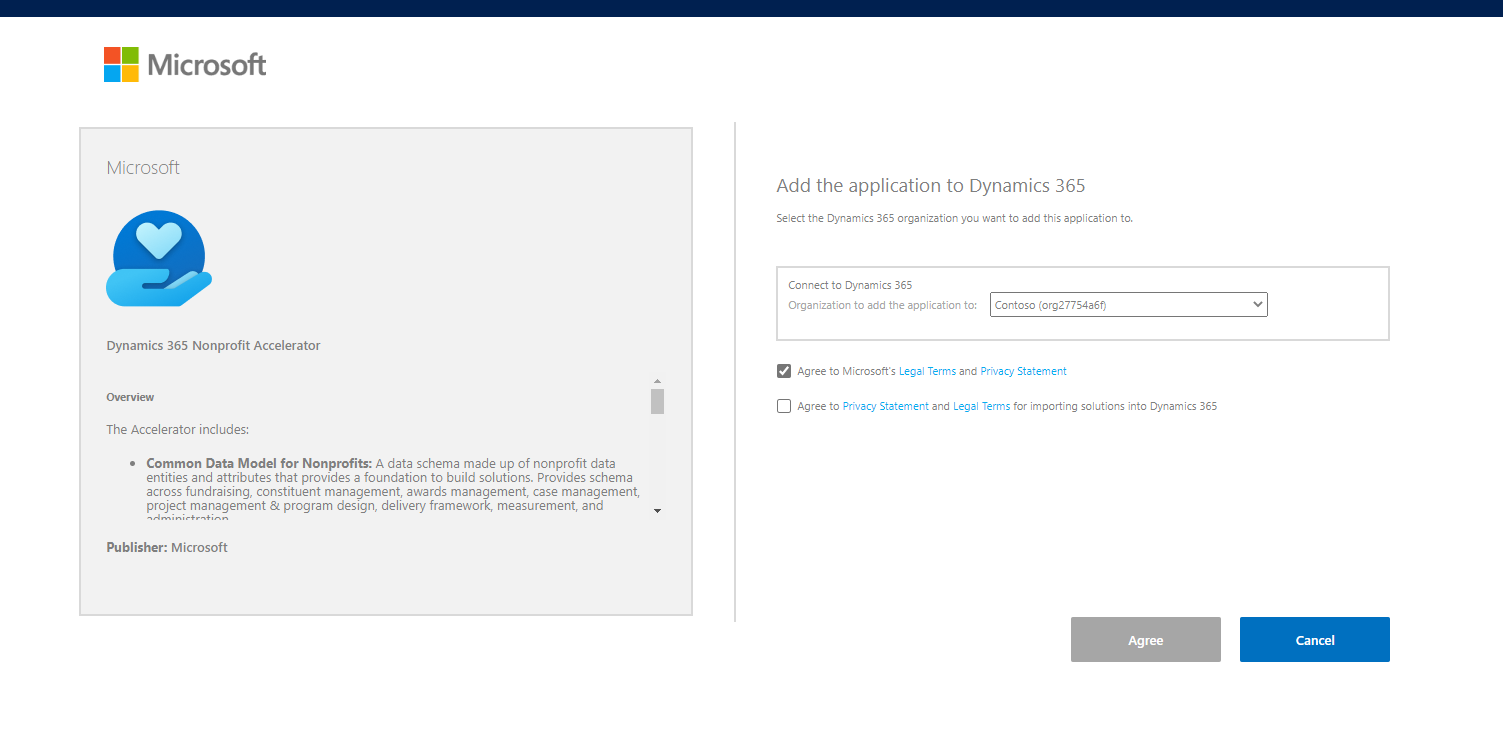Click the Publisher: Microsoft label
The width and height of the screenshot is (1503, 730).
(x=167, y=547)
